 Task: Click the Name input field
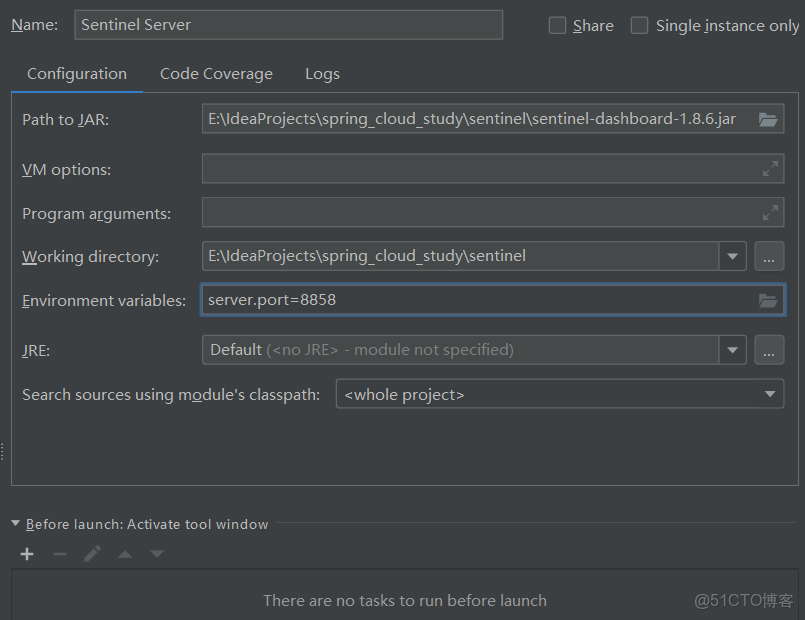click(288, 25)
